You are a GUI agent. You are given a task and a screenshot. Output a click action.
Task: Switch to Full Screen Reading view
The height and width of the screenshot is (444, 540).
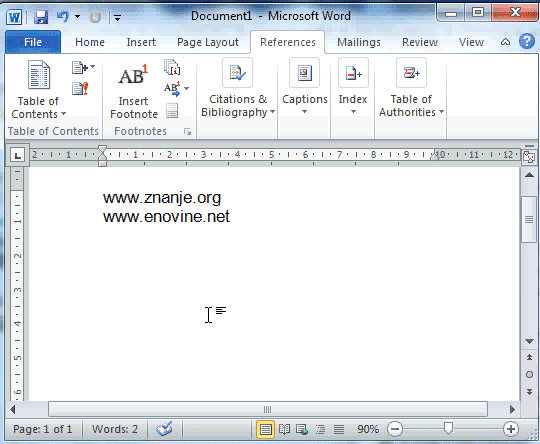284,429
